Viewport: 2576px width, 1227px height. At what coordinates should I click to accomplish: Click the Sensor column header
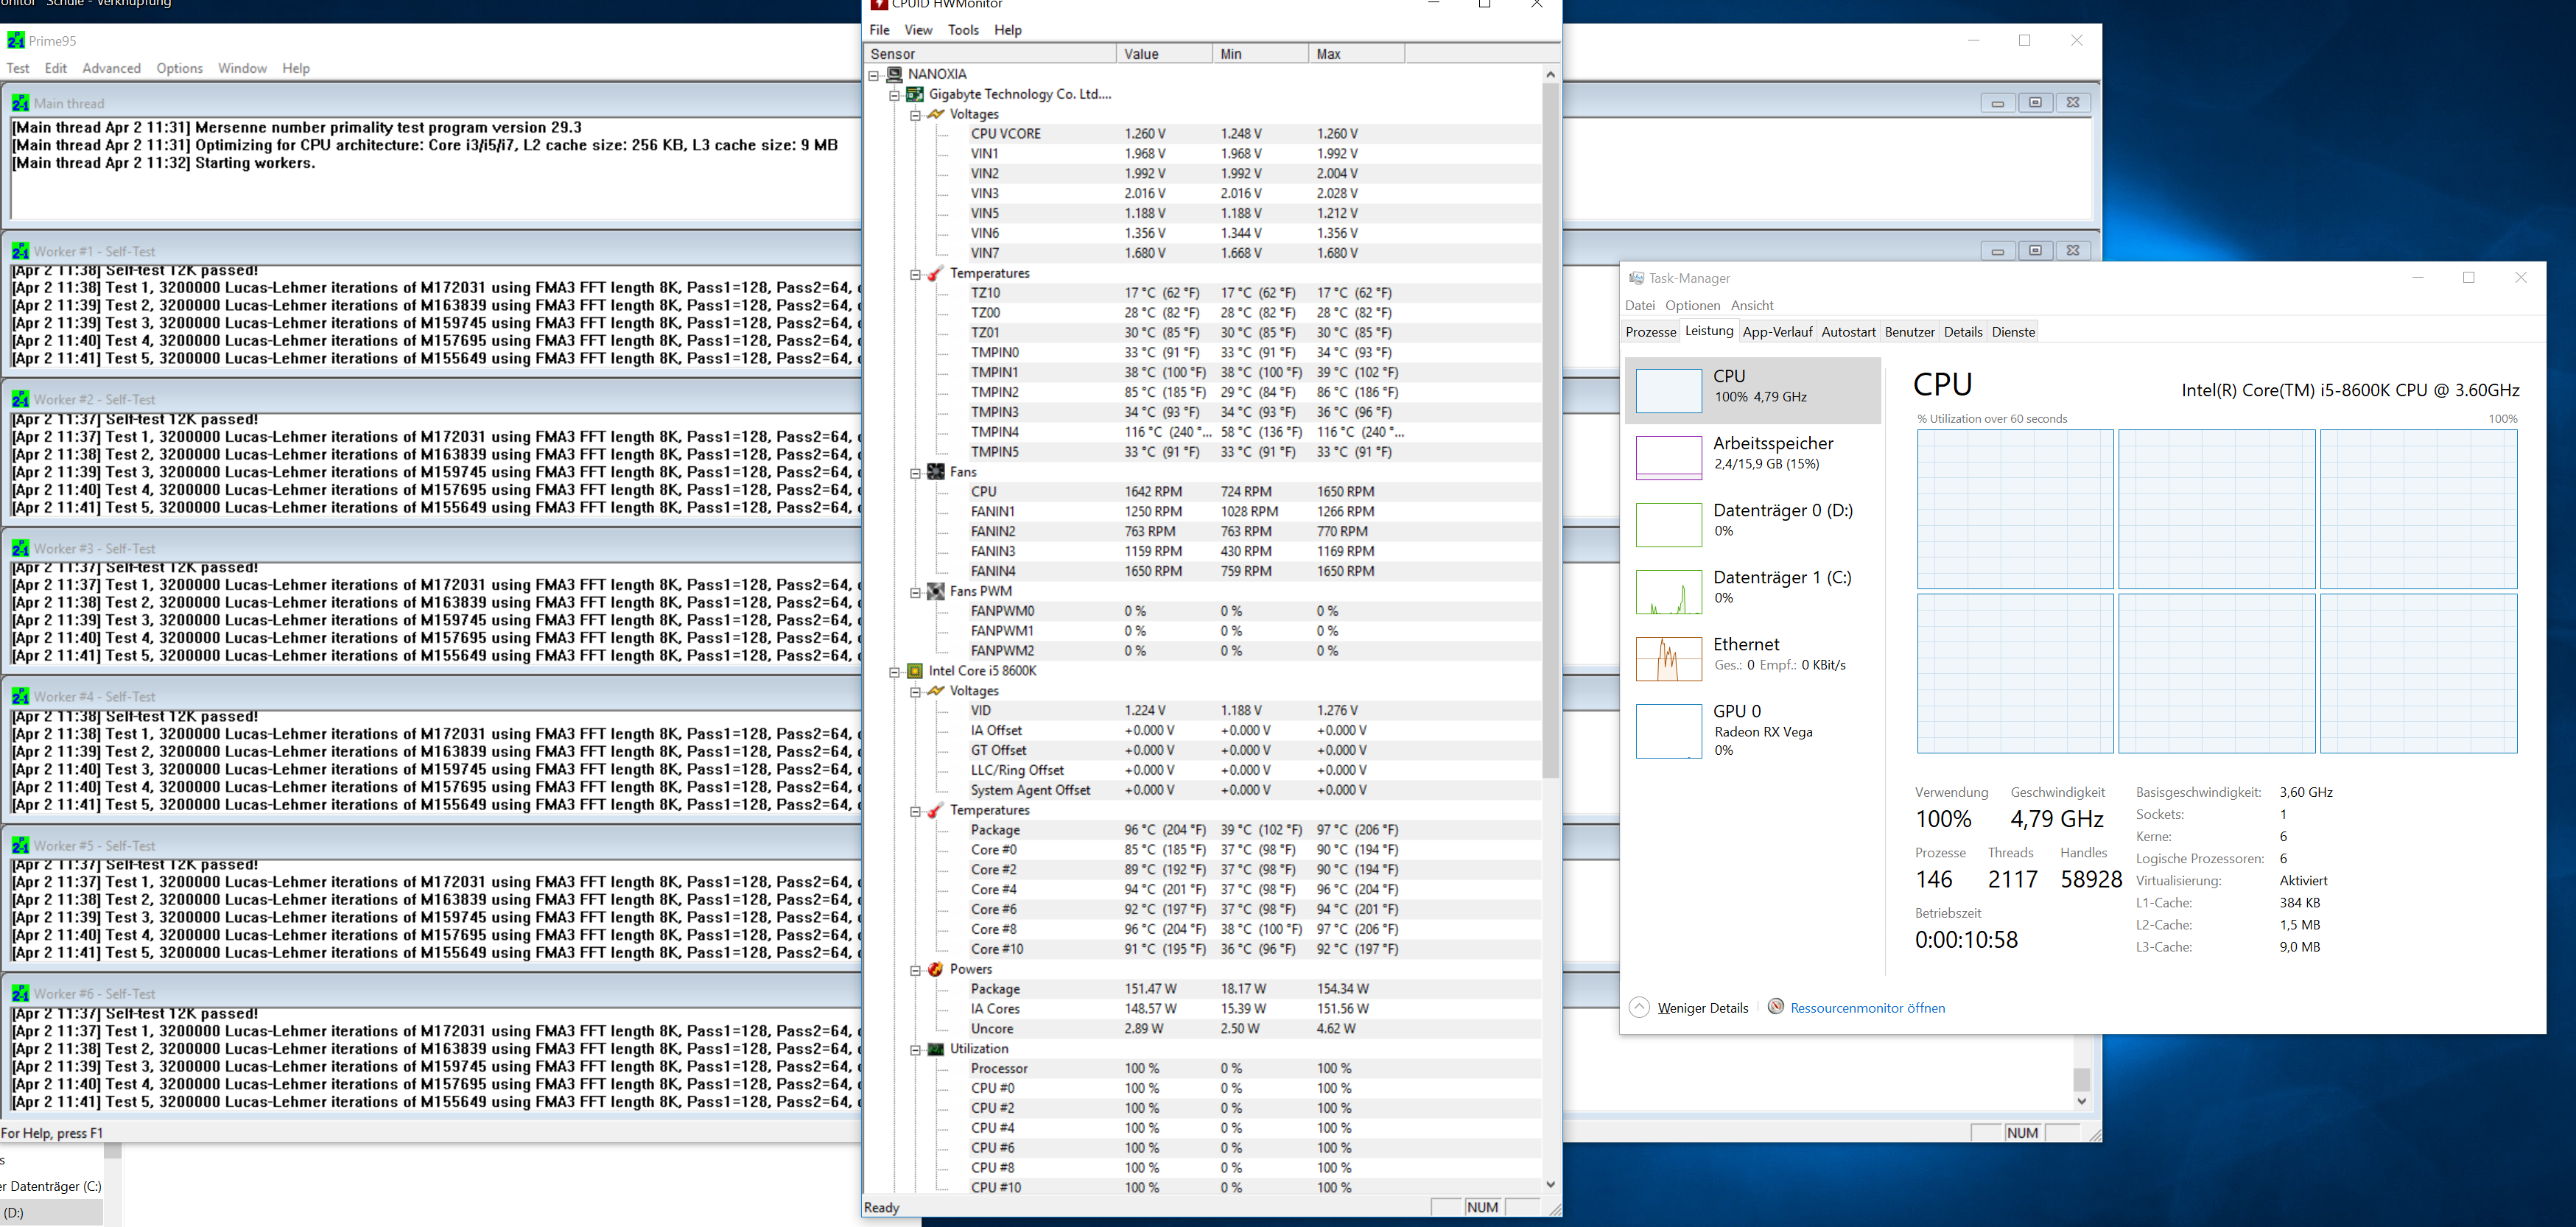990,54
